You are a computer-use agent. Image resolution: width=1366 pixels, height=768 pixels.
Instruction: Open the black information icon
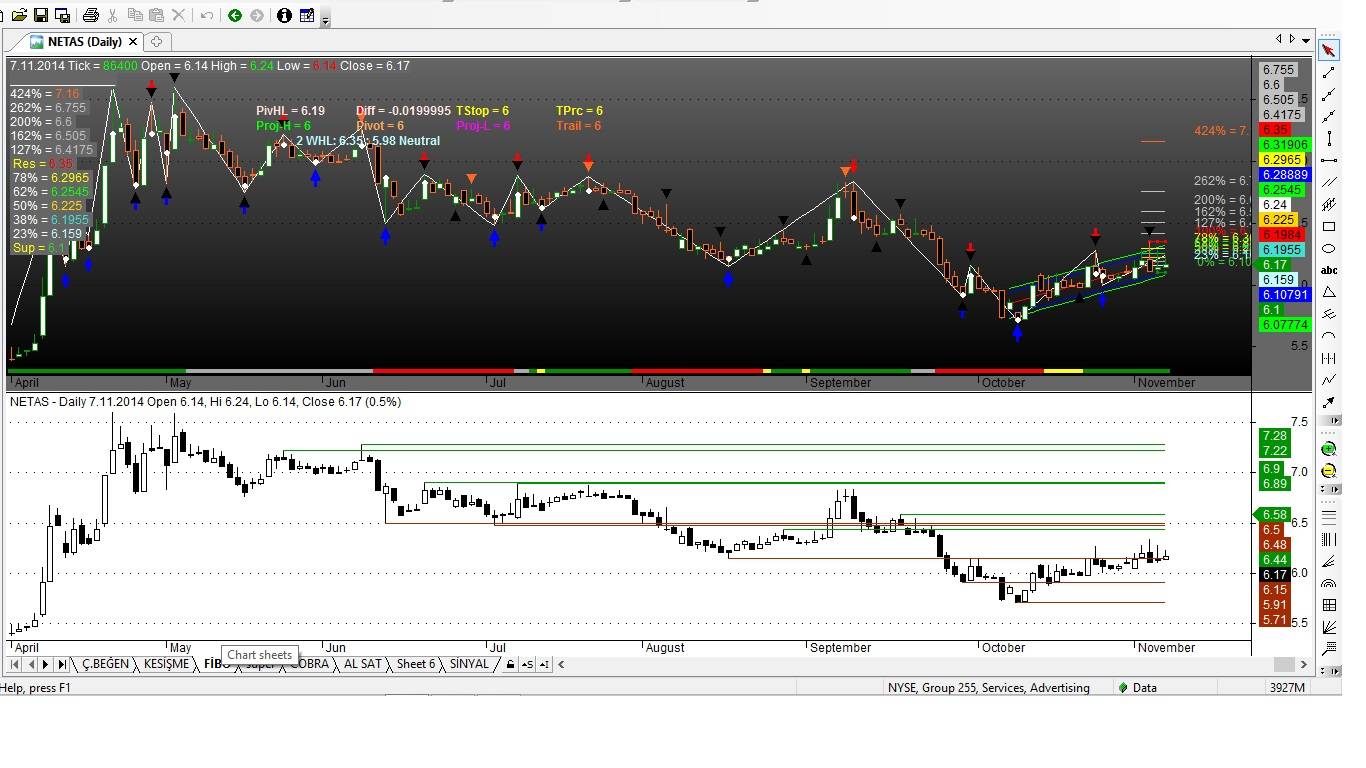point(285,15)
